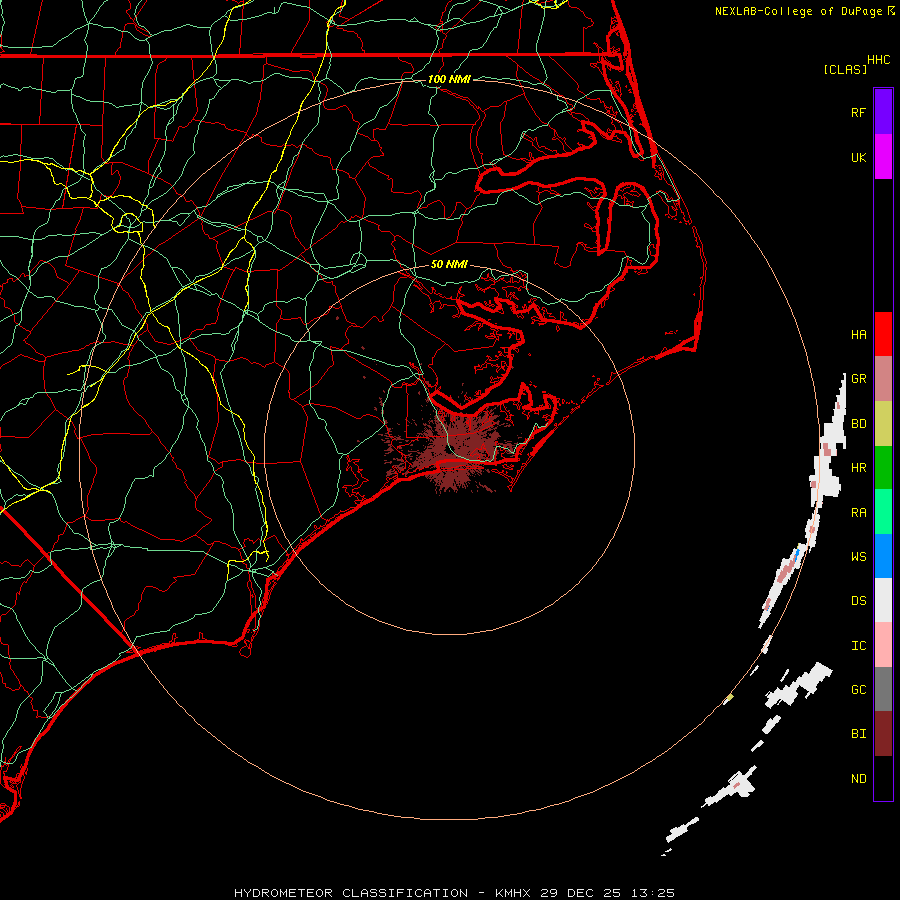The image size is (900, 900).
Task: Click the "HHC" product code text
Action: 878,60
